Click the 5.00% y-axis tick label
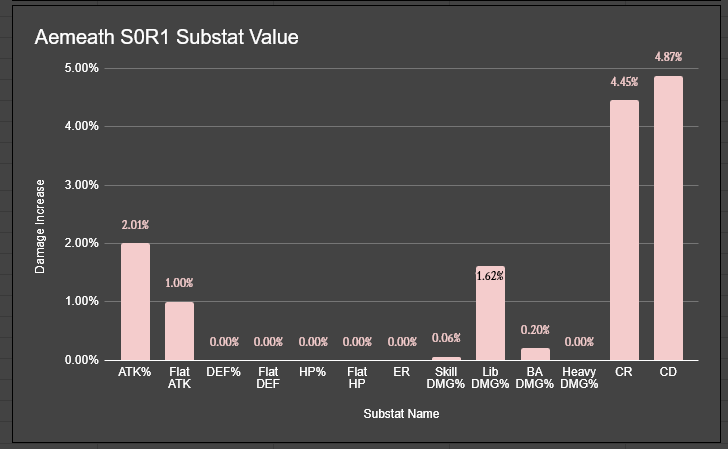The image size is (728, 449). (x=82, y=68)
